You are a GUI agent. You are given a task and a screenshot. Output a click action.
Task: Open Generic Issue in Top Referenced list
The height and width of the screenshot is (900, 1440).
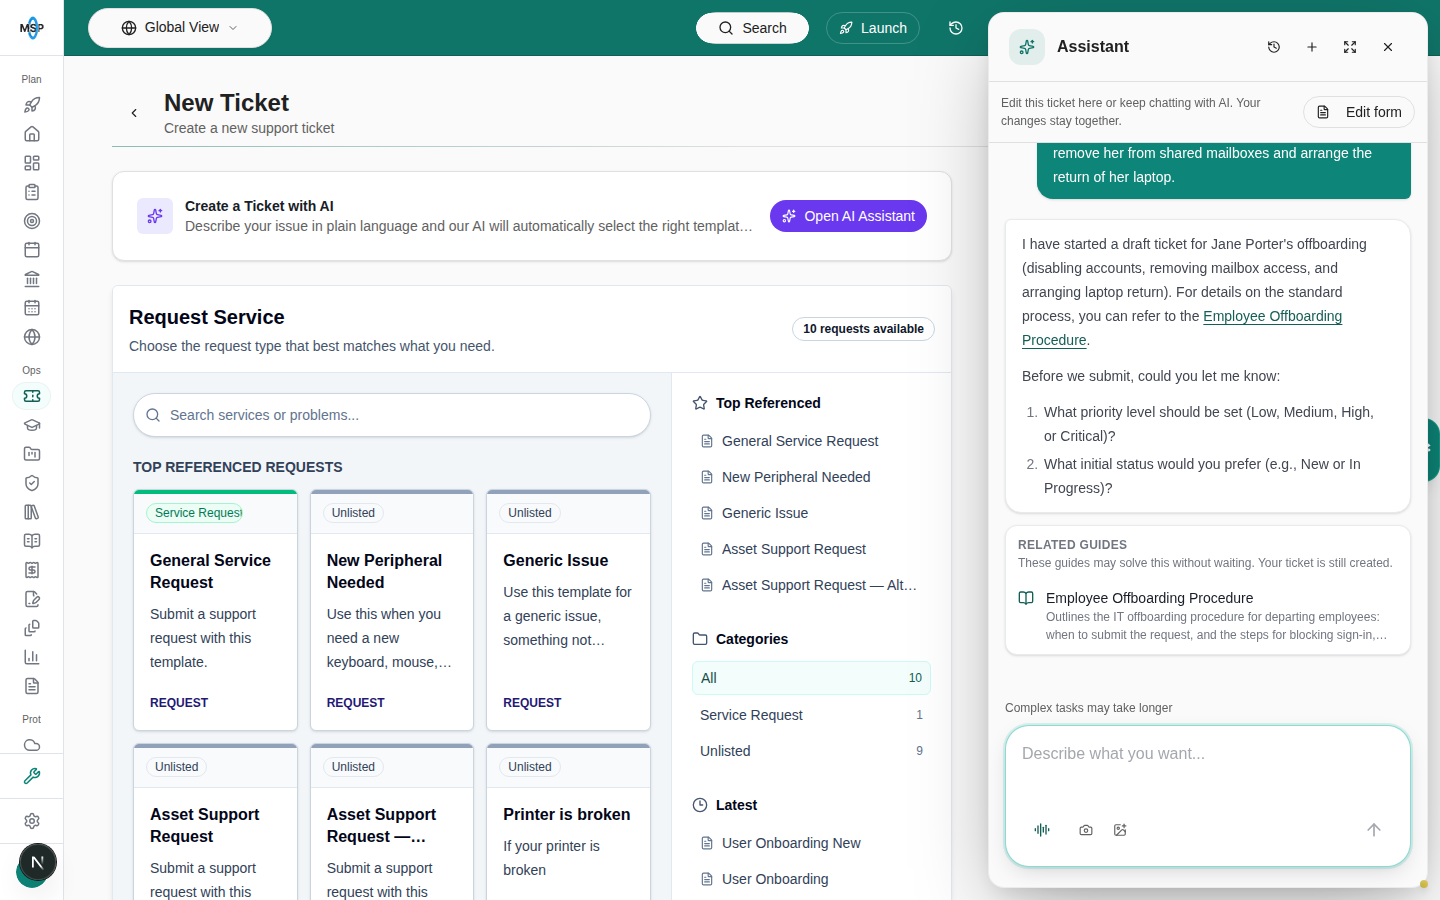point(765,513)
